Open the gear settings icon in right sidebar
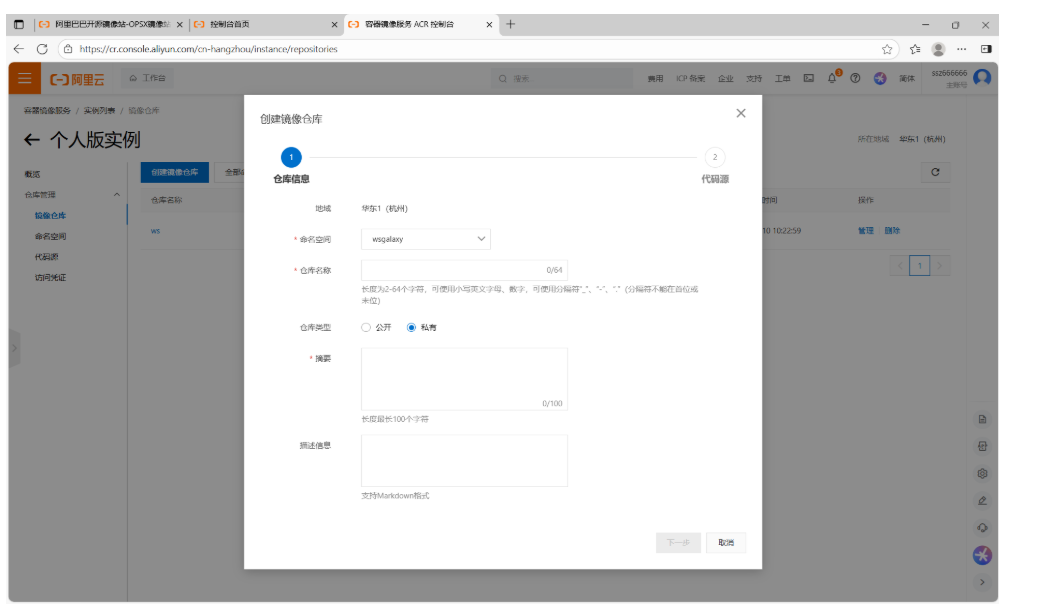The height and width of the screenshot is (610, 1052). (x=982, y=473)
